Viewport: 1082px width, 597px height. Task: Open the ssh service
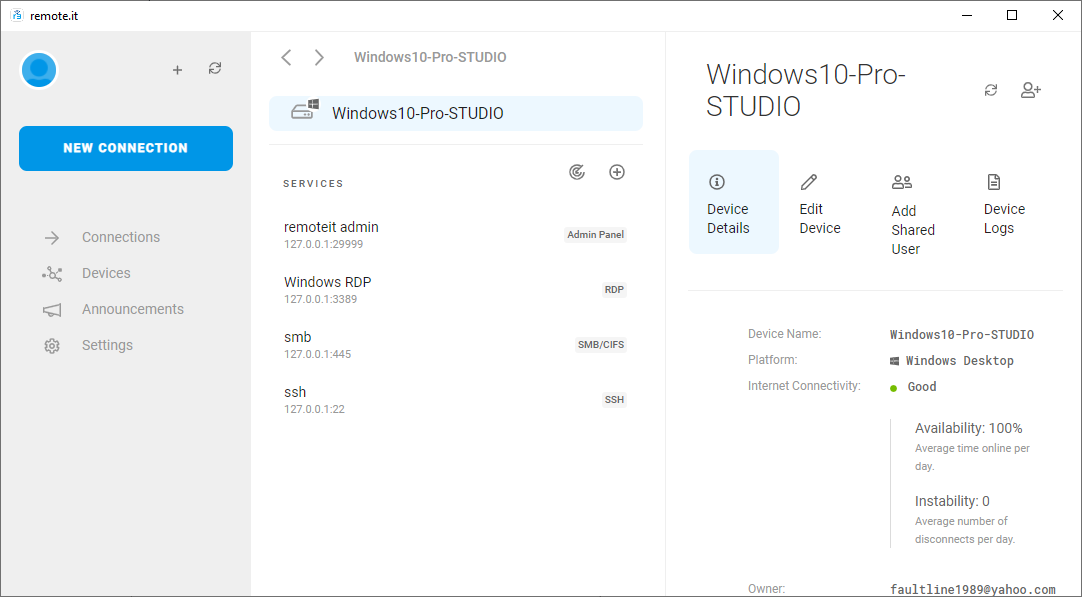pyautogui.click(x=455, y=400)
